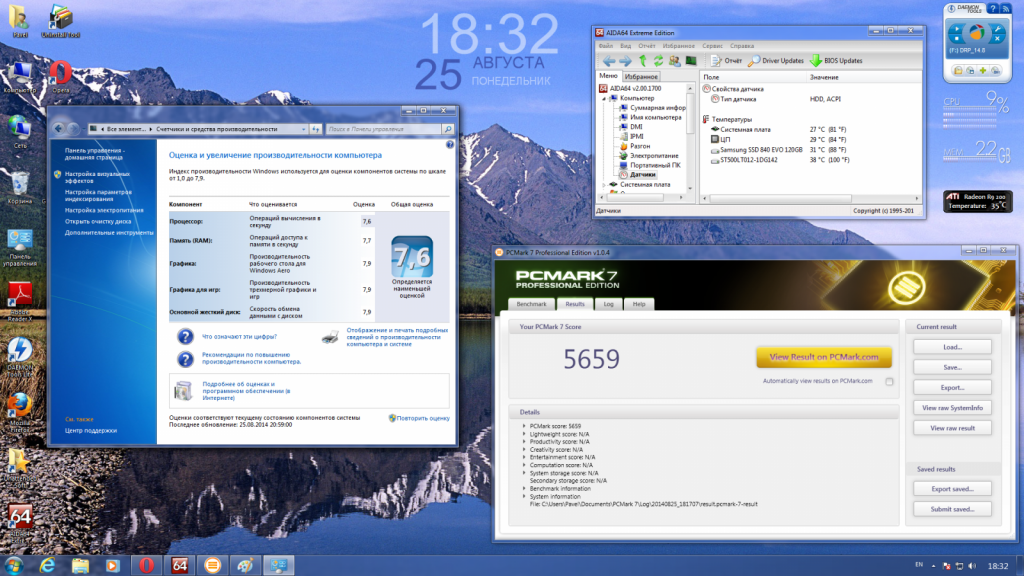Expand the PCMark score details entry
Screen dimensions: 1024x576
(x=523, y=426)
